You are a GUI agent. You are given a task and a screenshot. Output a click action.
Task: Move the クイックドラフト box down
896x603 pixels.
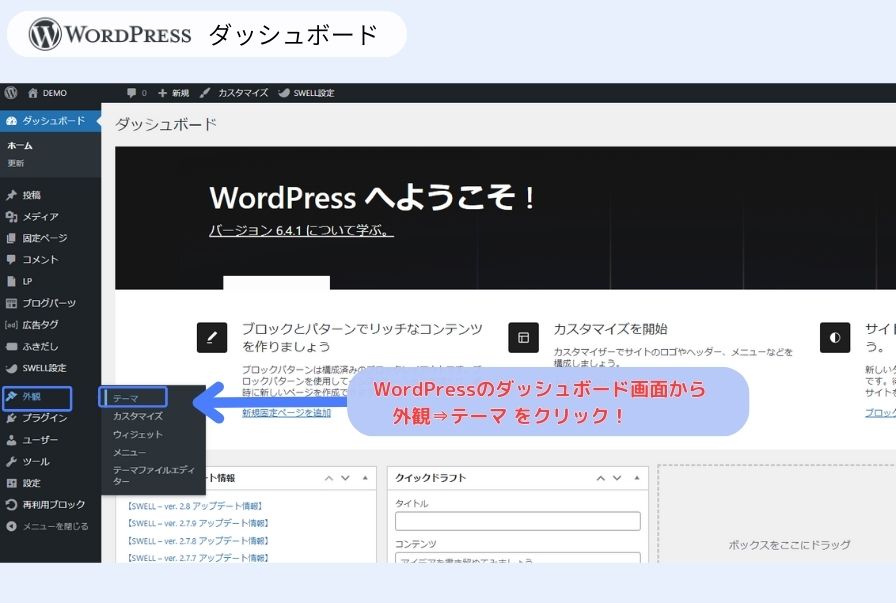tap(617, 478)
